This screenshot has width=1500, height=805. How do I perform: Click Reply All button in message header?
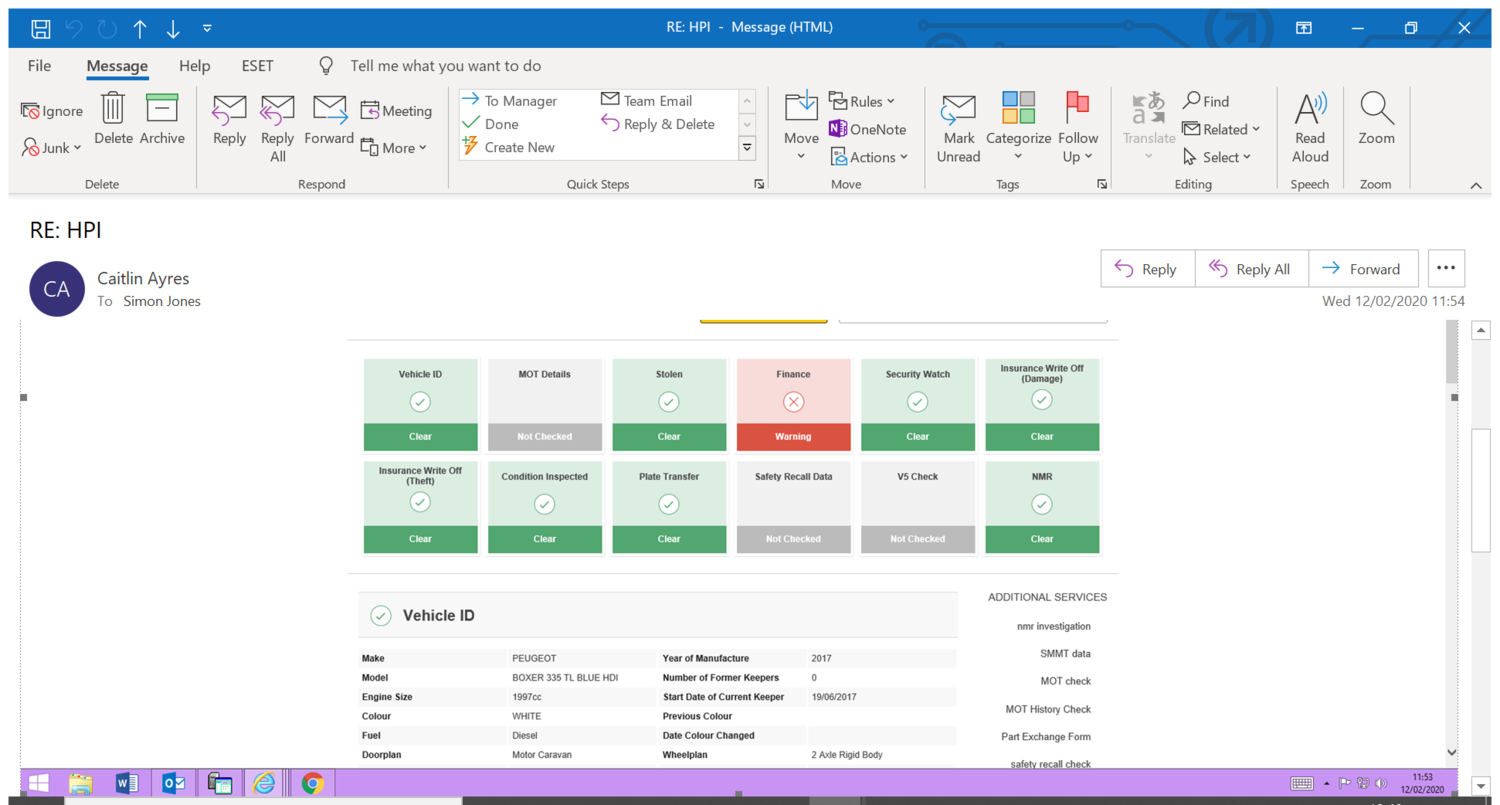(1252, 269)
